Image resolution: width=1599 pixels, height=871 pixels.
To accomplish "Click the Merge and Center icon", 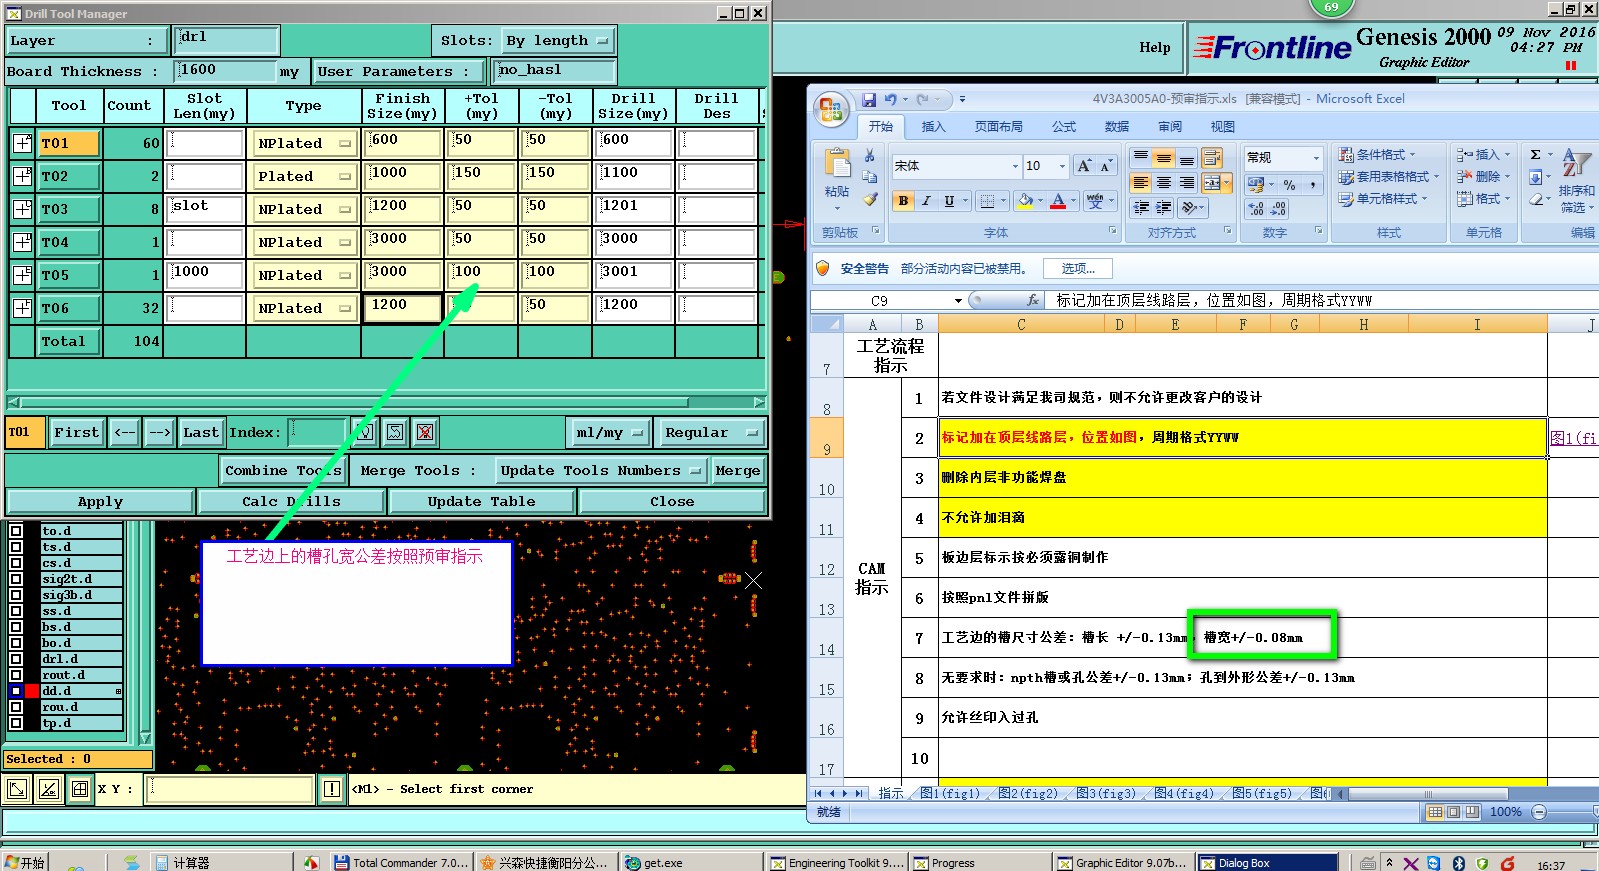I will pyautogui.click(x=1213, y=183).
